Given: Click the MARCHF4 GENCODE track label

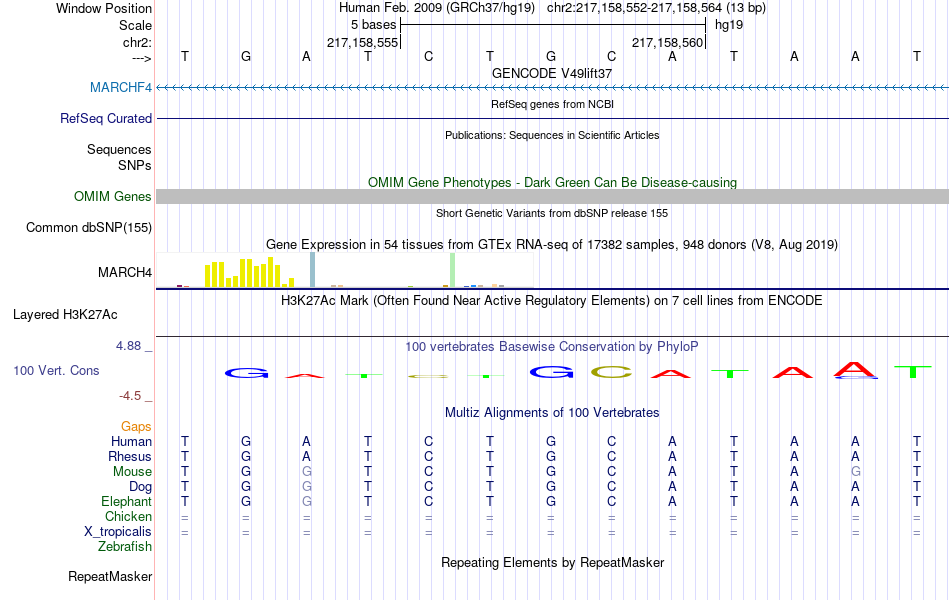Looking at the screenshot, I should point(121,87).
